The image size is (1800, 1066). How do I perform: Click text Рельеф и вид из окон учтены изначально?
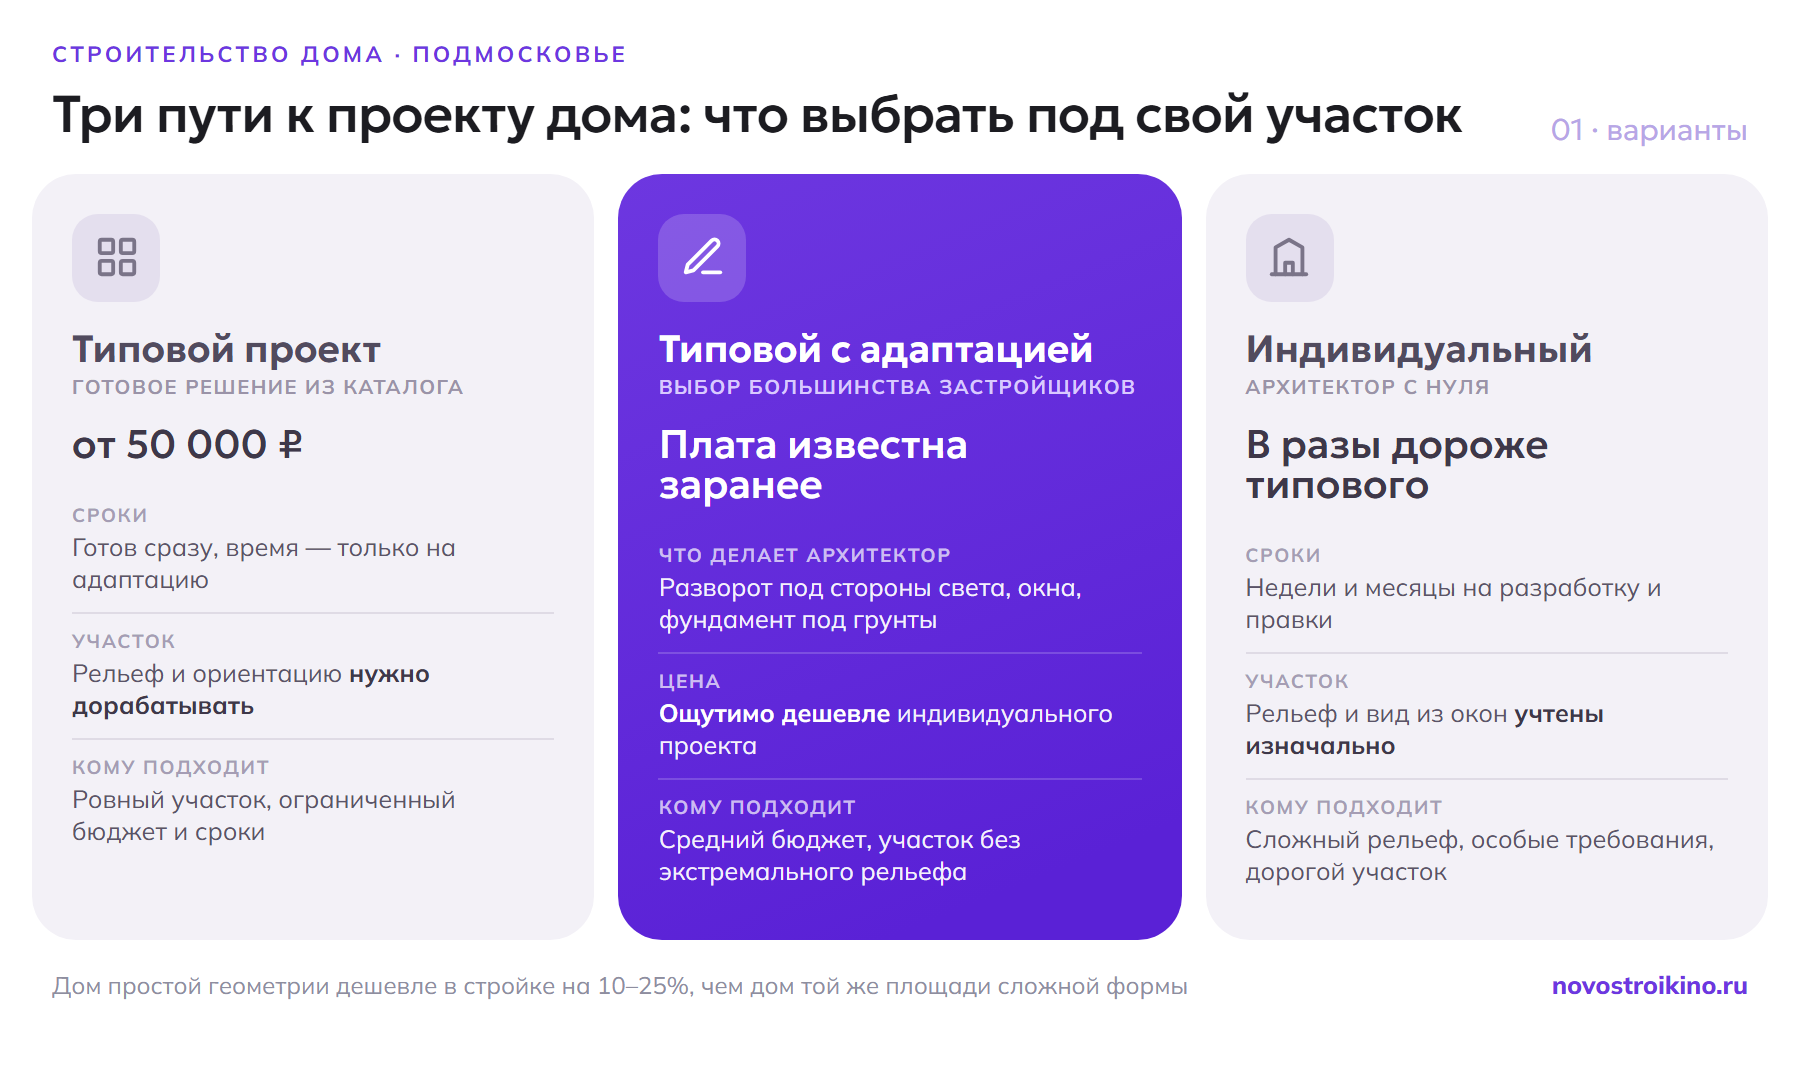click(x=1424, y=730)
